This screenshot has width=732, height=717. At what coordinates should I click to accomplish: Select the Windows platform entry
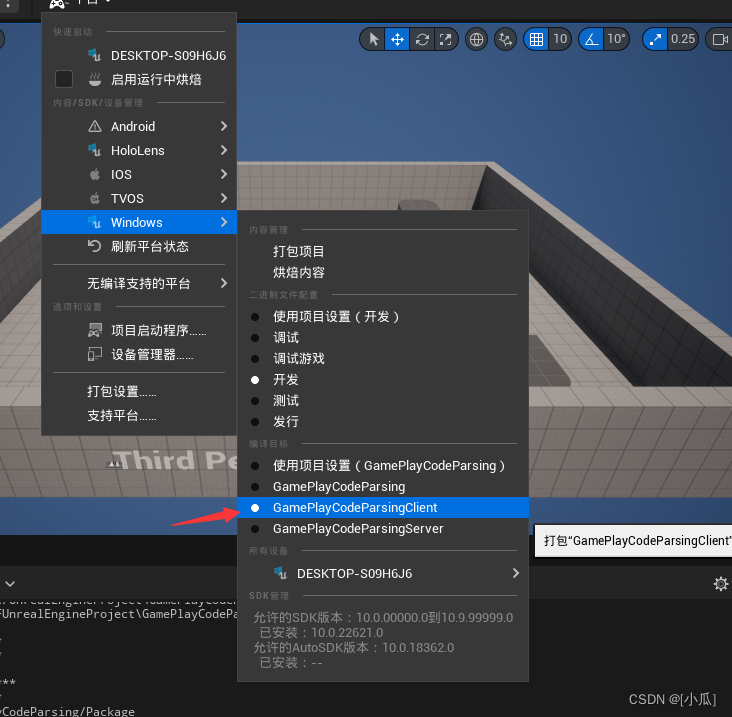click(139, 222)
